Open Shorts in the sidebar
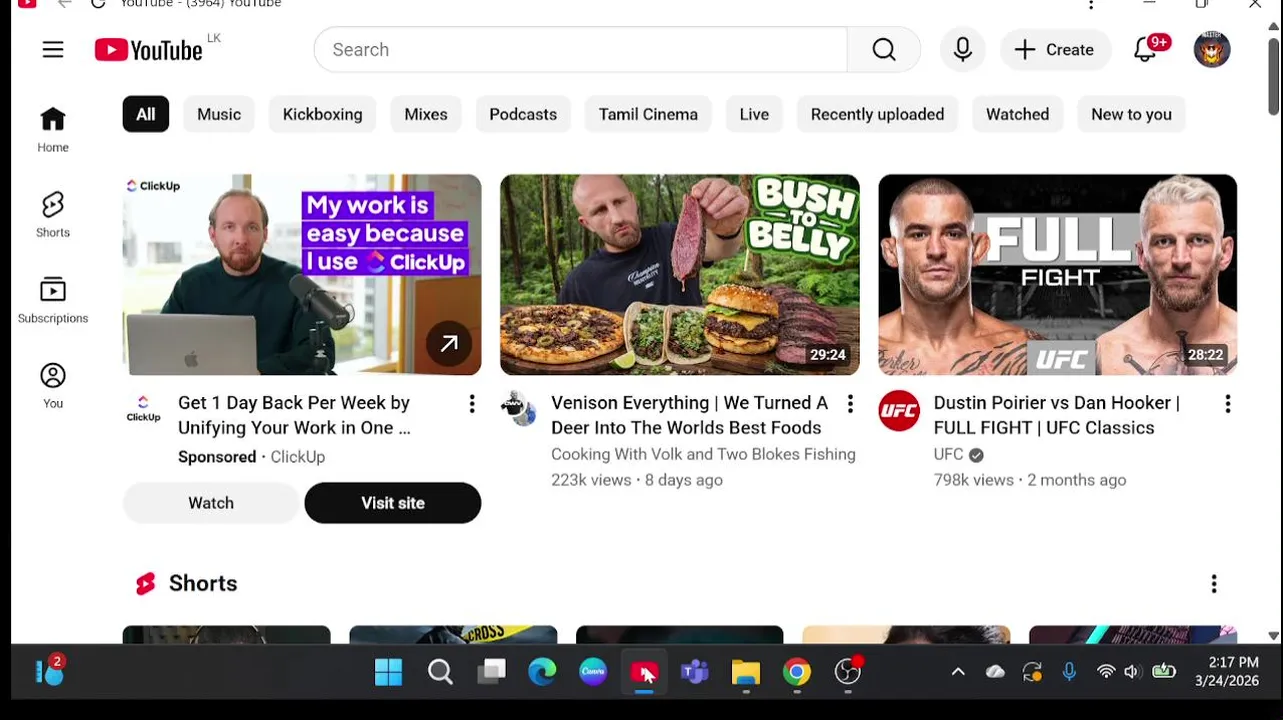Viewport: 1283px width, 720px height. [x=53, y=215]
